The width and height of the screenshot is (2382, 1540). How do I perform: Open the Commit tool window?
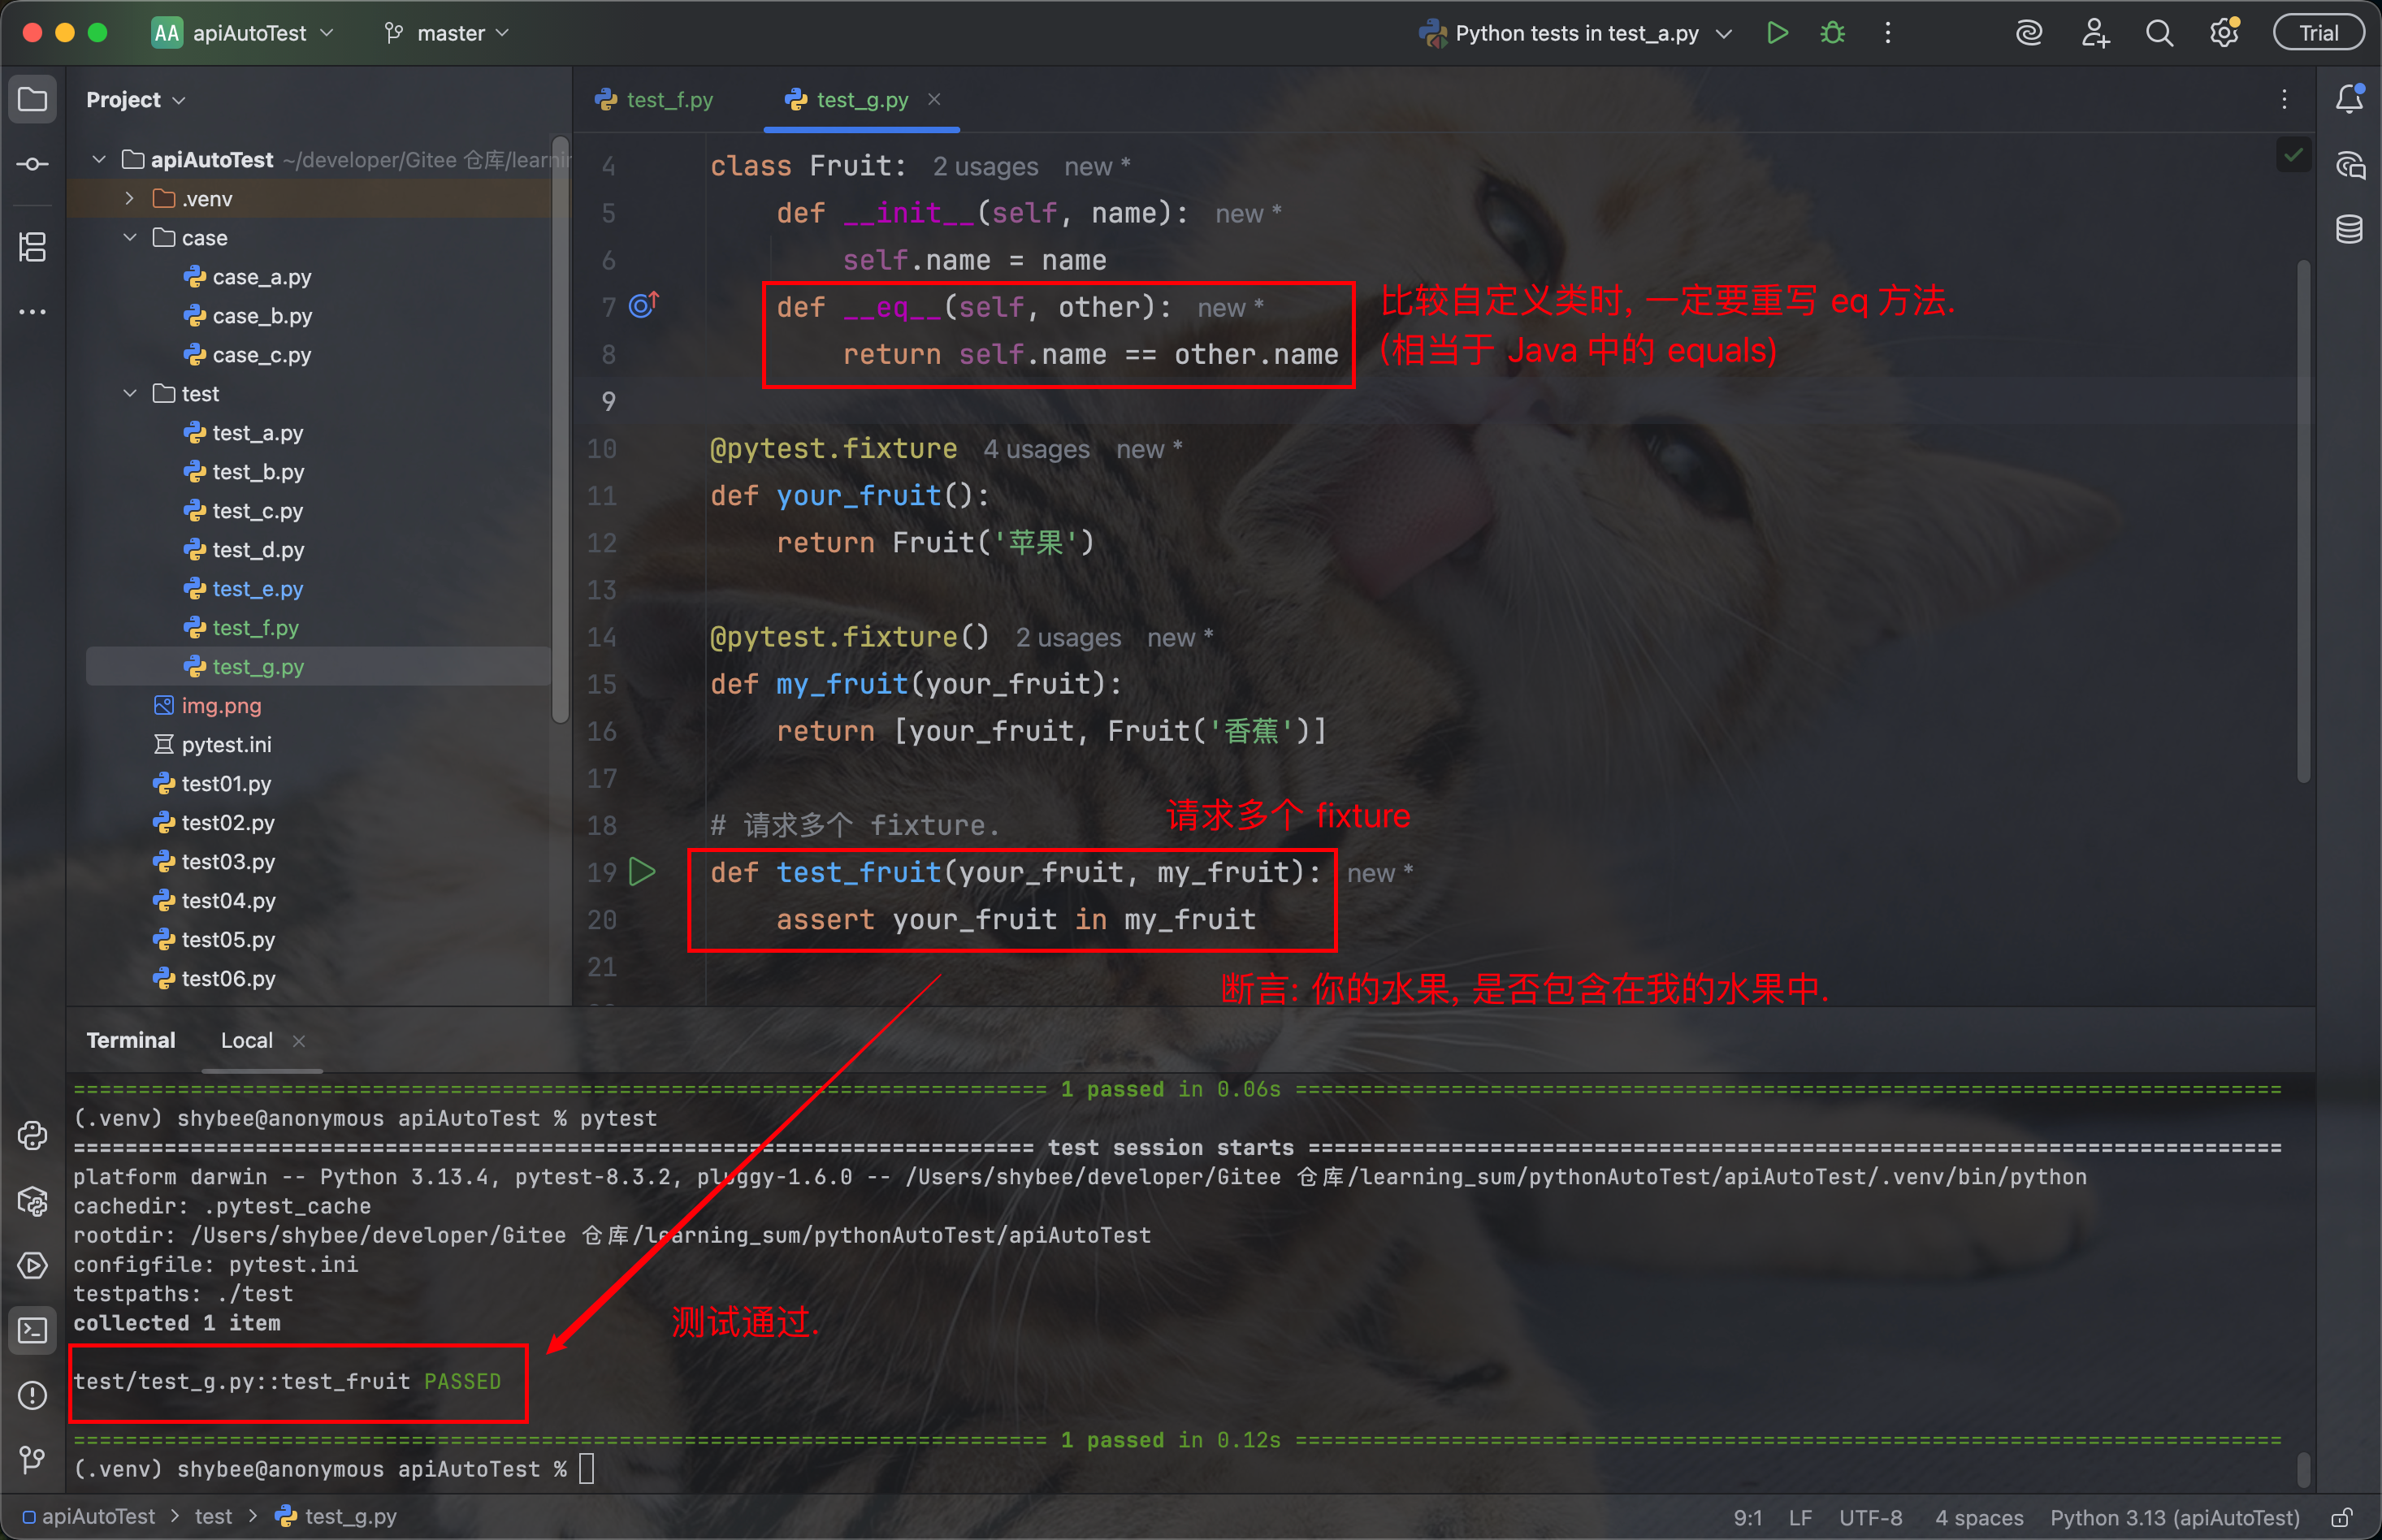pyautogui.click(x=32, y=164)
